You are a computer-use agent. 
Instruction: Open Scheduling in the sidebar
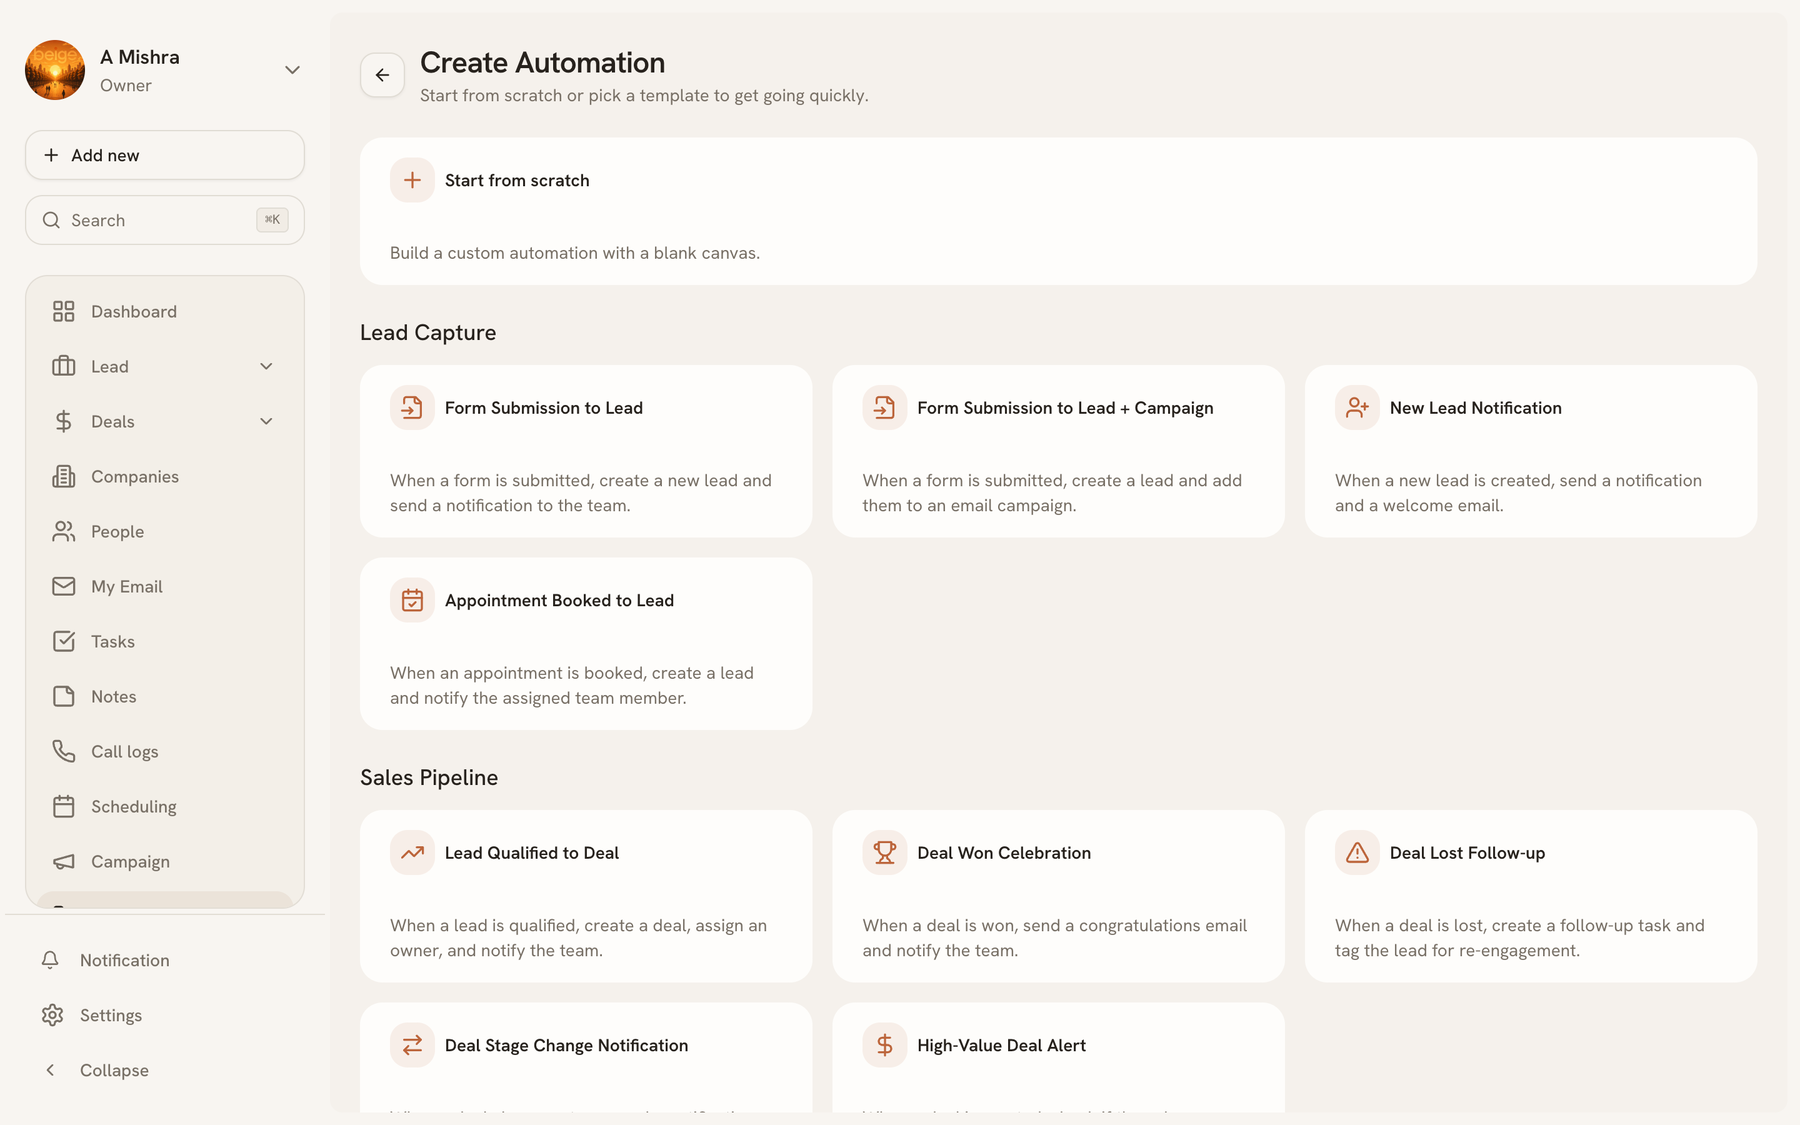coord(165,806)
